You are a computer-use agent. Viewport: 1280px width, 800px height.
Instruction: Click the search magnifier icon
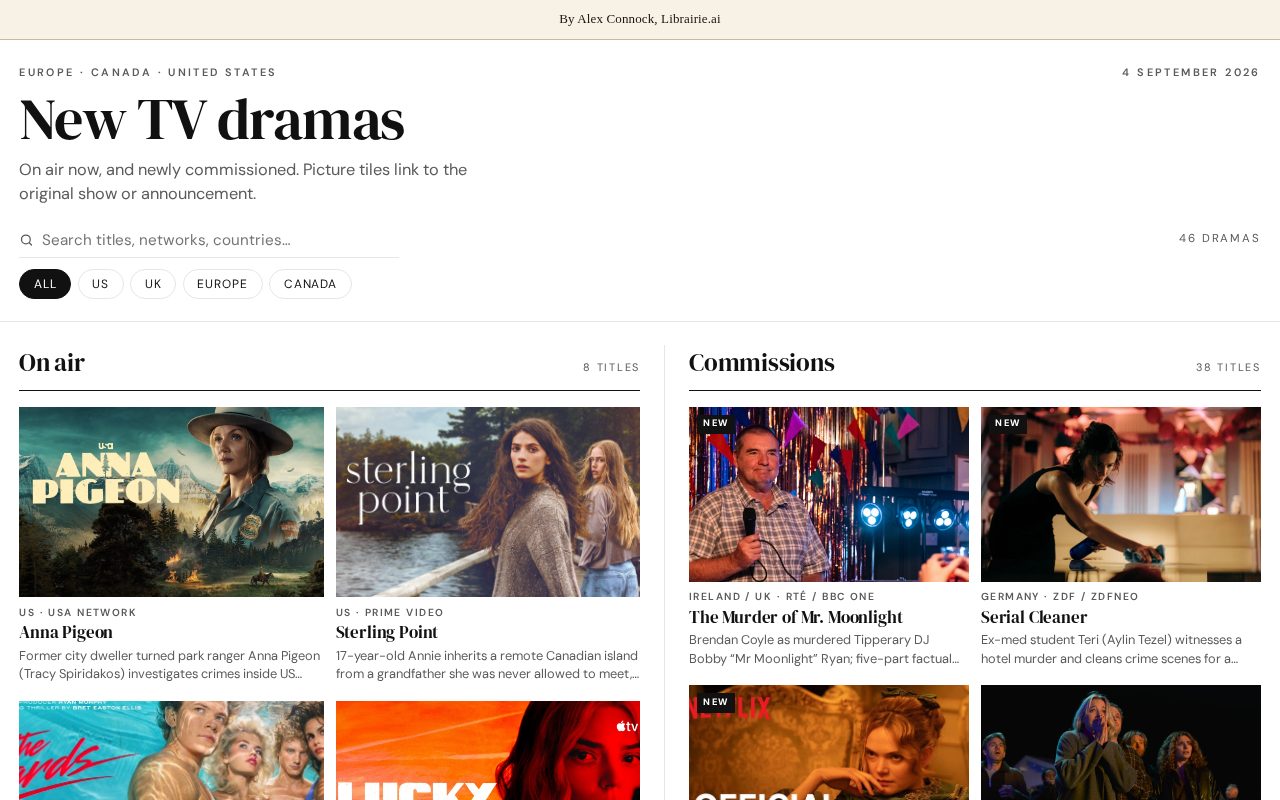pos(26,240)
